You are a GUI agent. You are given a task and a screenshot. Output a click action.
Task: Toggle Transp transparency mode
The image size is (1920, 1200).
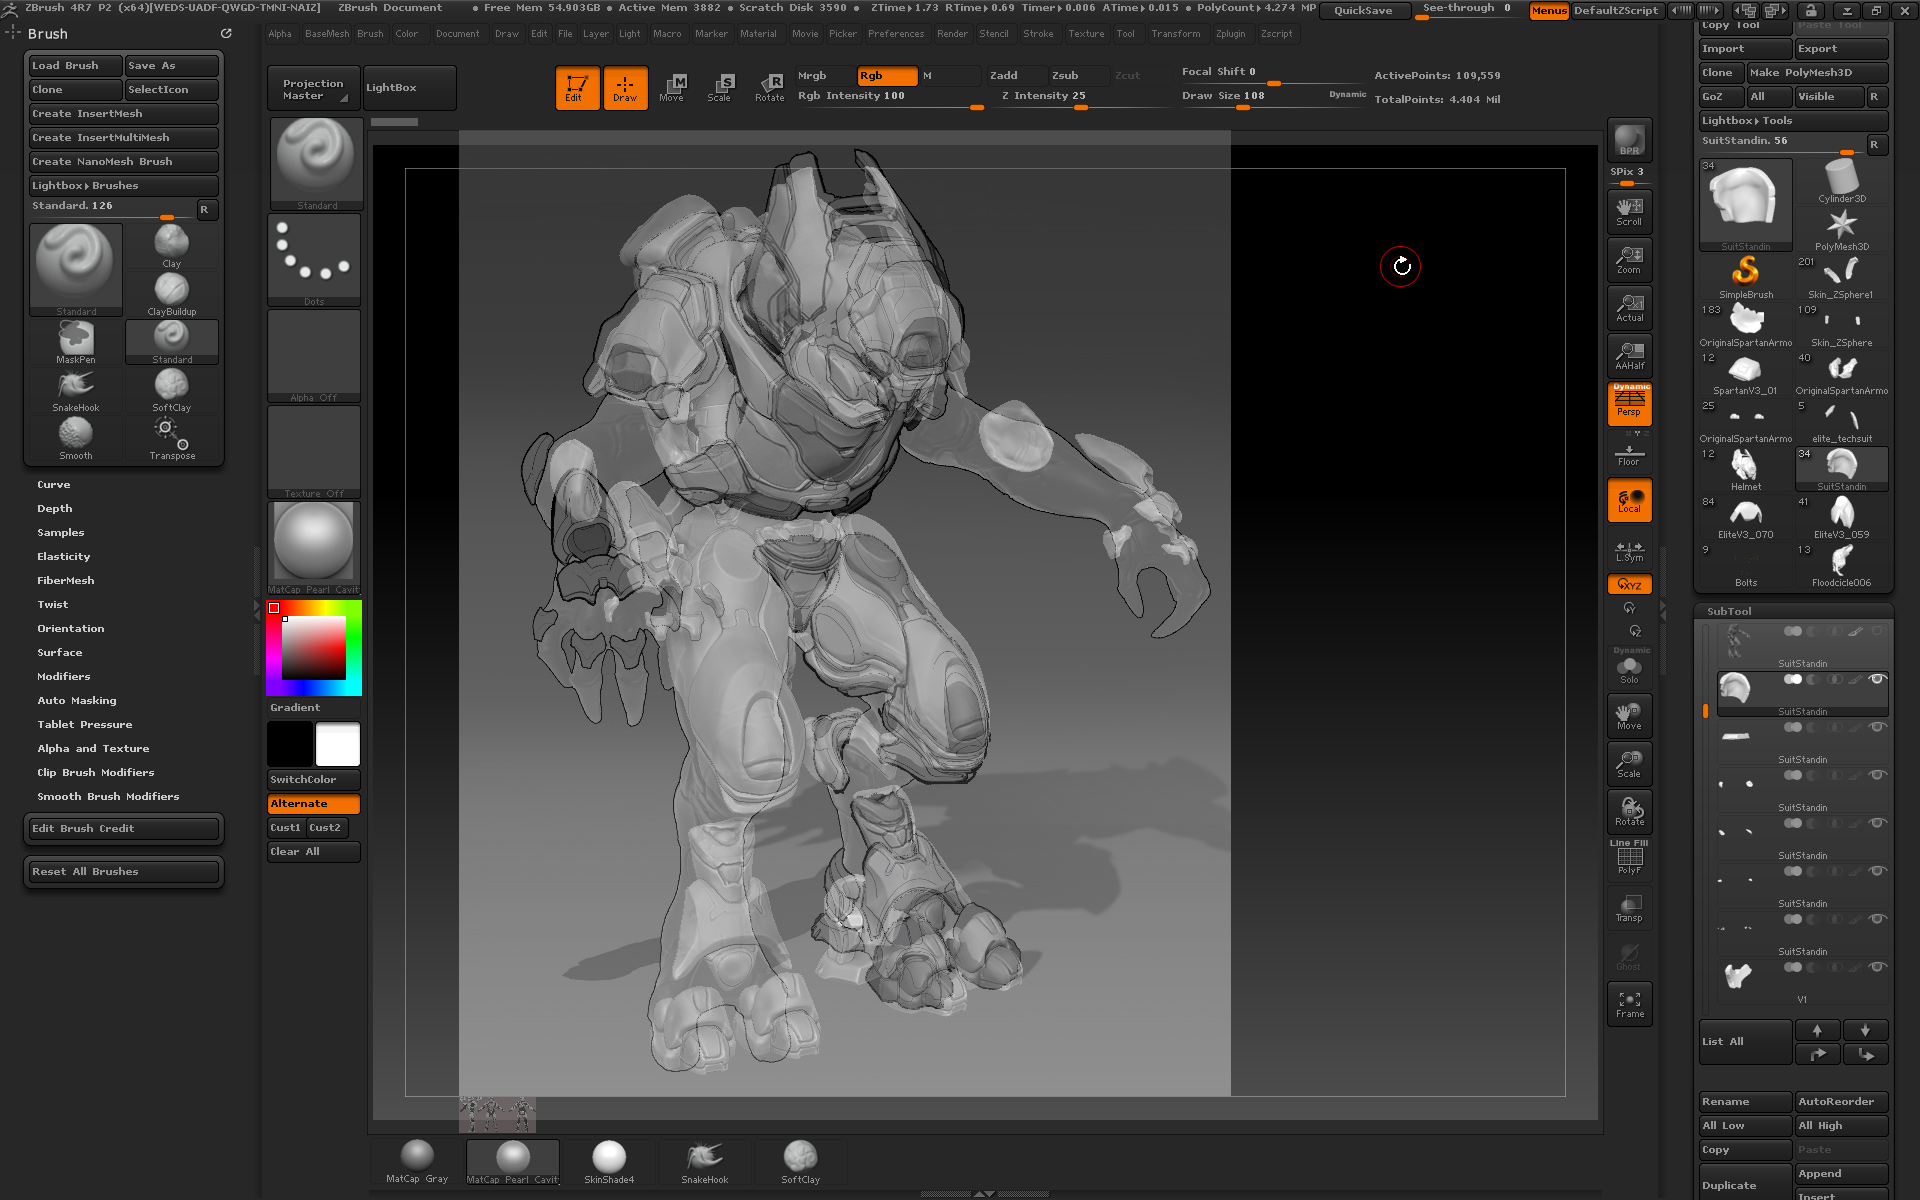[x=1629, y=908]
